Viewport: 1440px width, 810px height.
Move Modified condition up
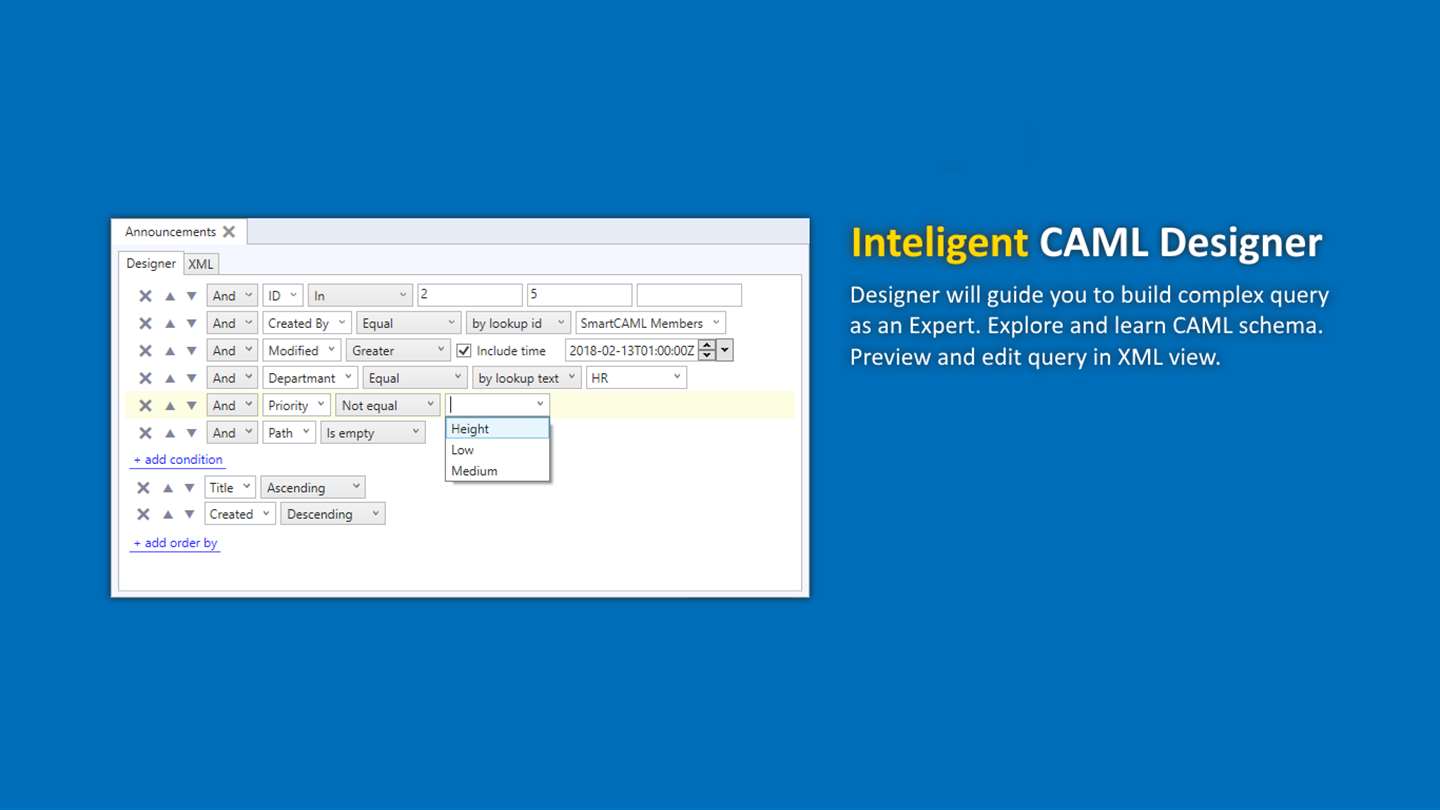pos(170,351)
